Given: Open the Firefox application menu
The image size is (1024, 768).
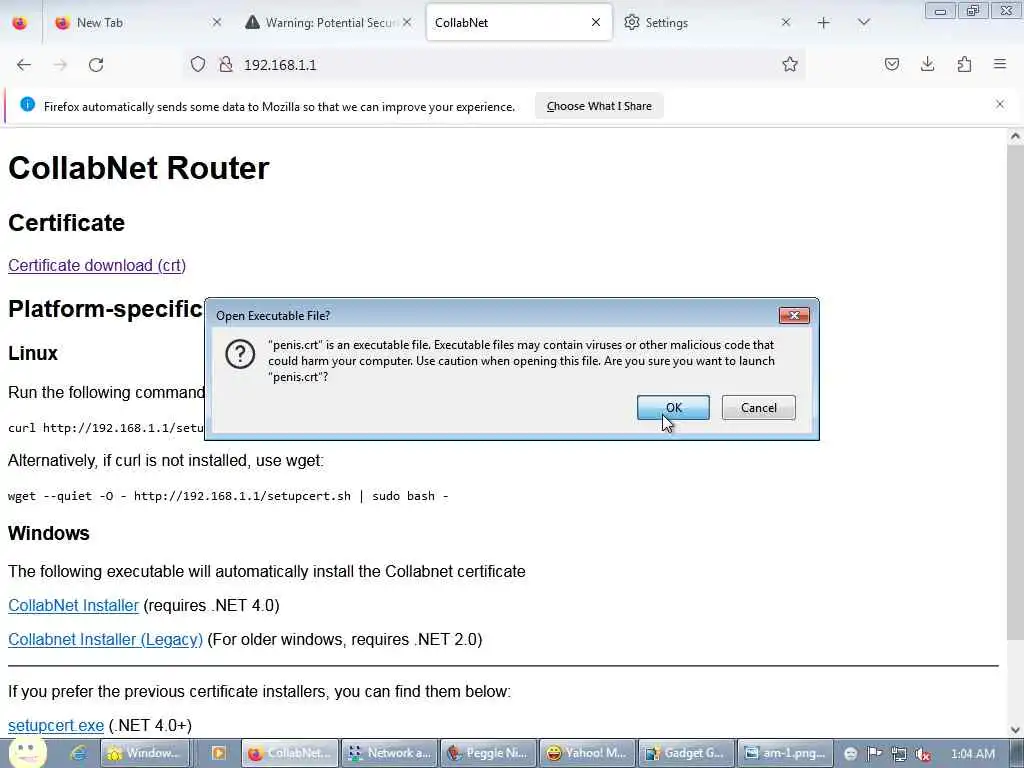Looking at the screenshot, I should coord(1000,64).
